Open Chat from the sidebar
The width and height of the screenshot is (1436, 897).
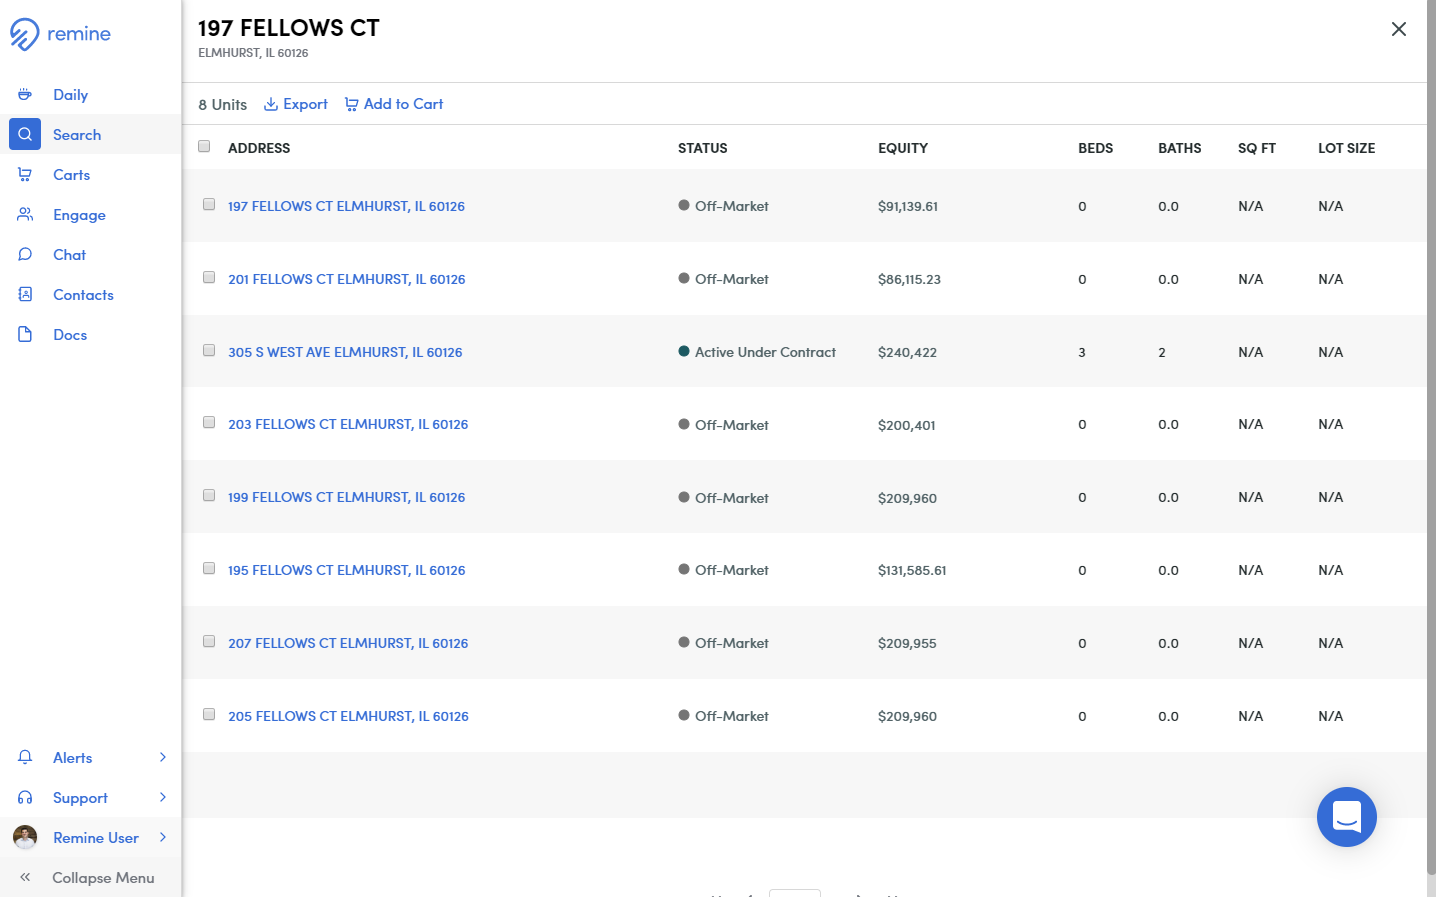(69, 255)
